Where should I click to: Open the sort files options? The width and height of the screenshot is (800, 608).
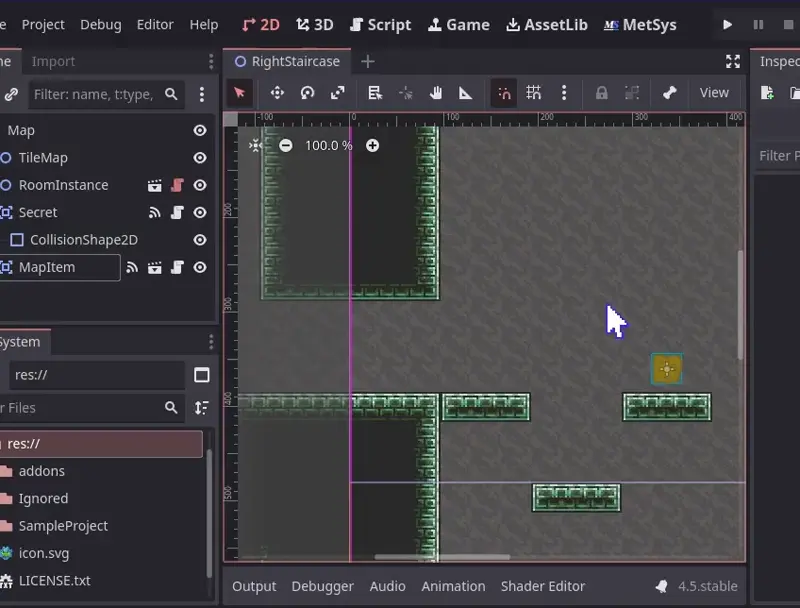pyautogui.click(x=202, y=408)
